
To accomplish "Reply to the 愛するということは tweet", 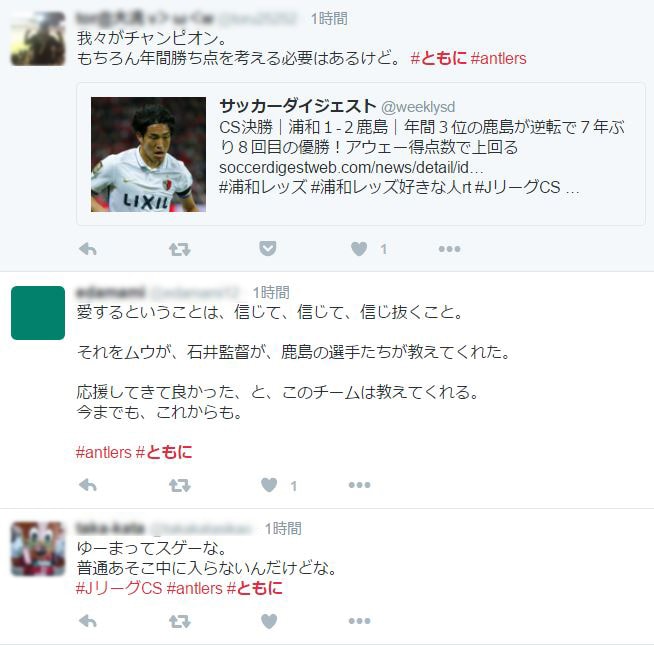I will click(88, 485).
